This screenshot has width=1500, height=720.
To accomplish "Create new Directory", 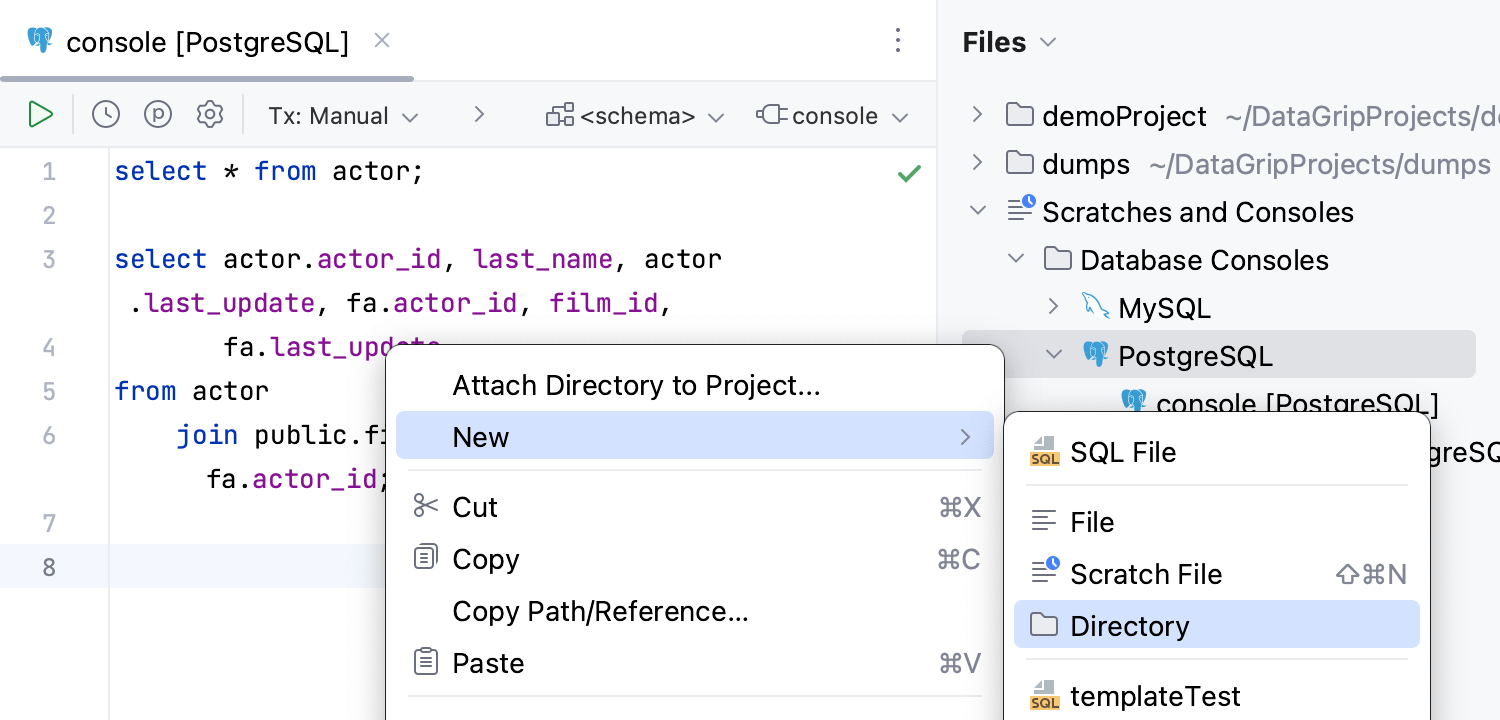I will (x=1217, y=625).
